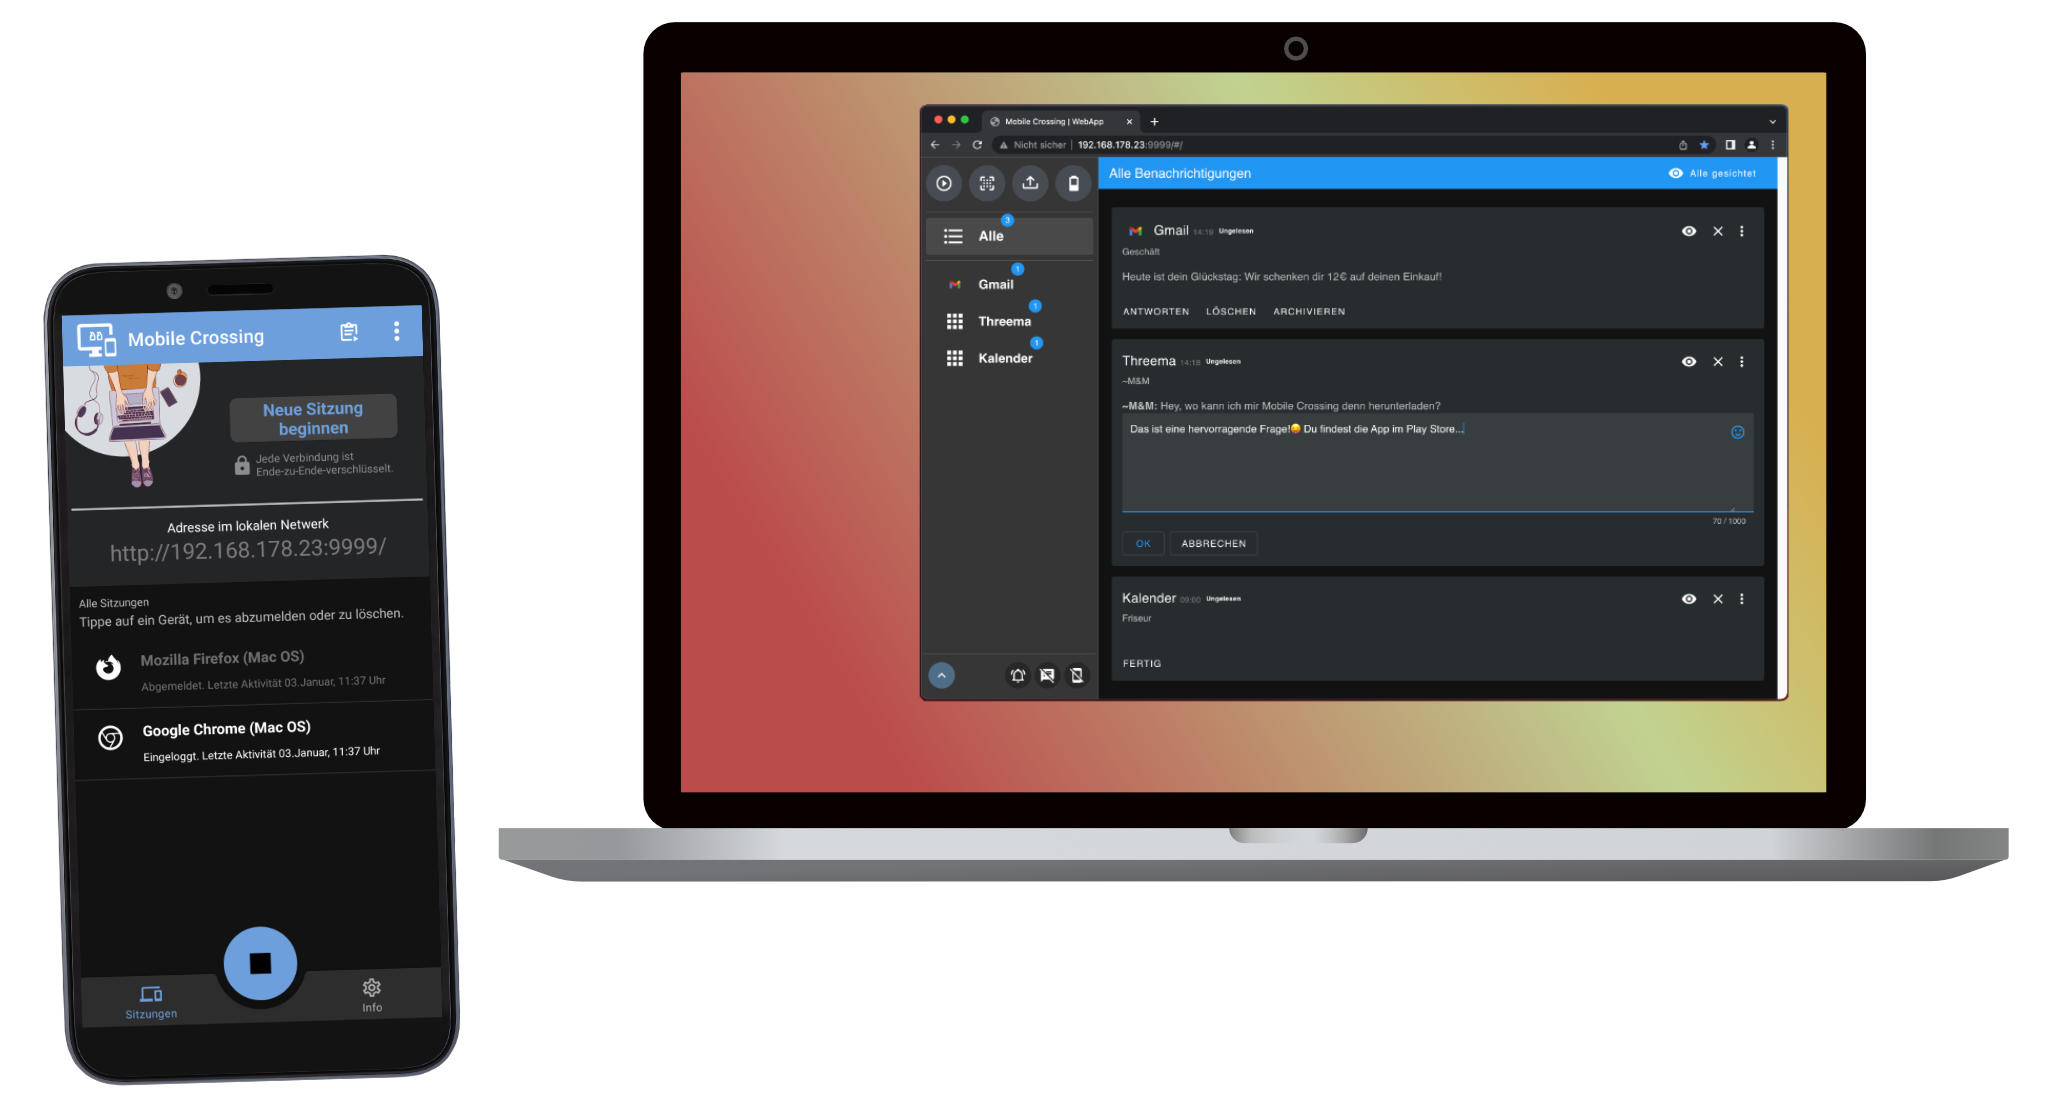Click the Gmail message text 'Heute ist dein Glückstag'
The height and width of the screenshot is (1110, 2050).
[x=1281, y=277]
